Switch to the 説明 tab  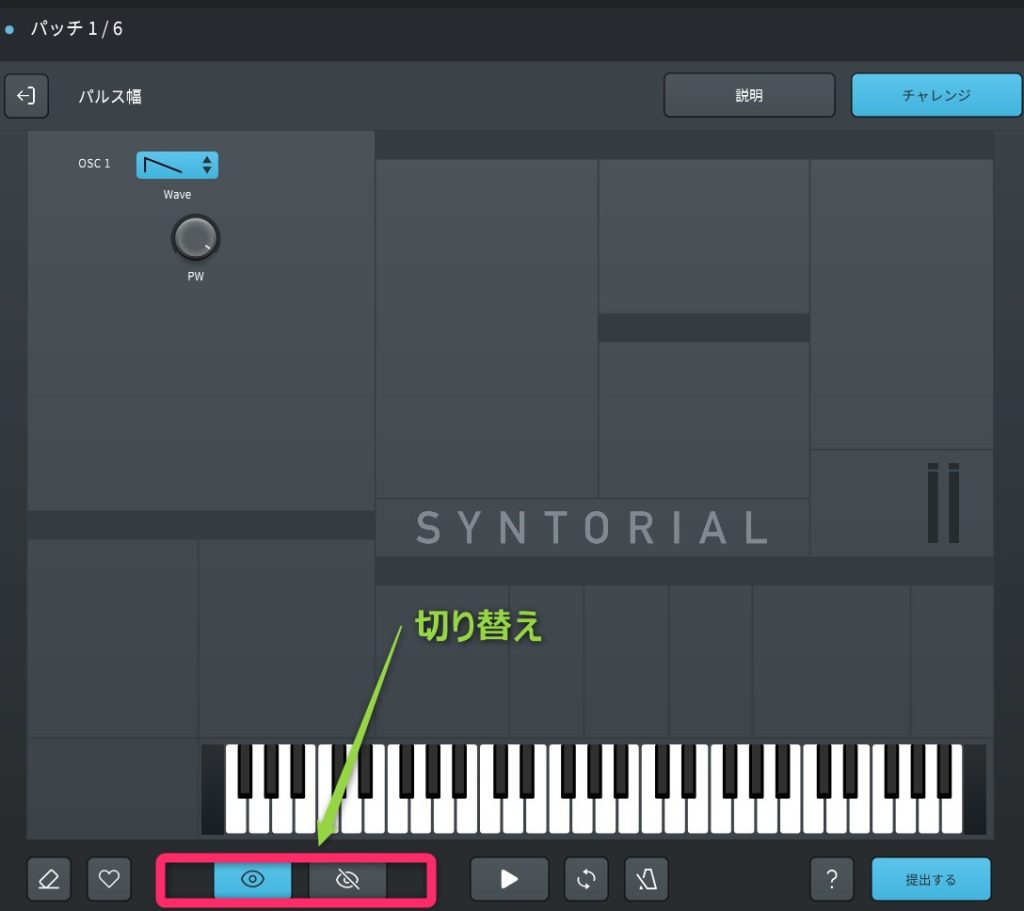749,96
